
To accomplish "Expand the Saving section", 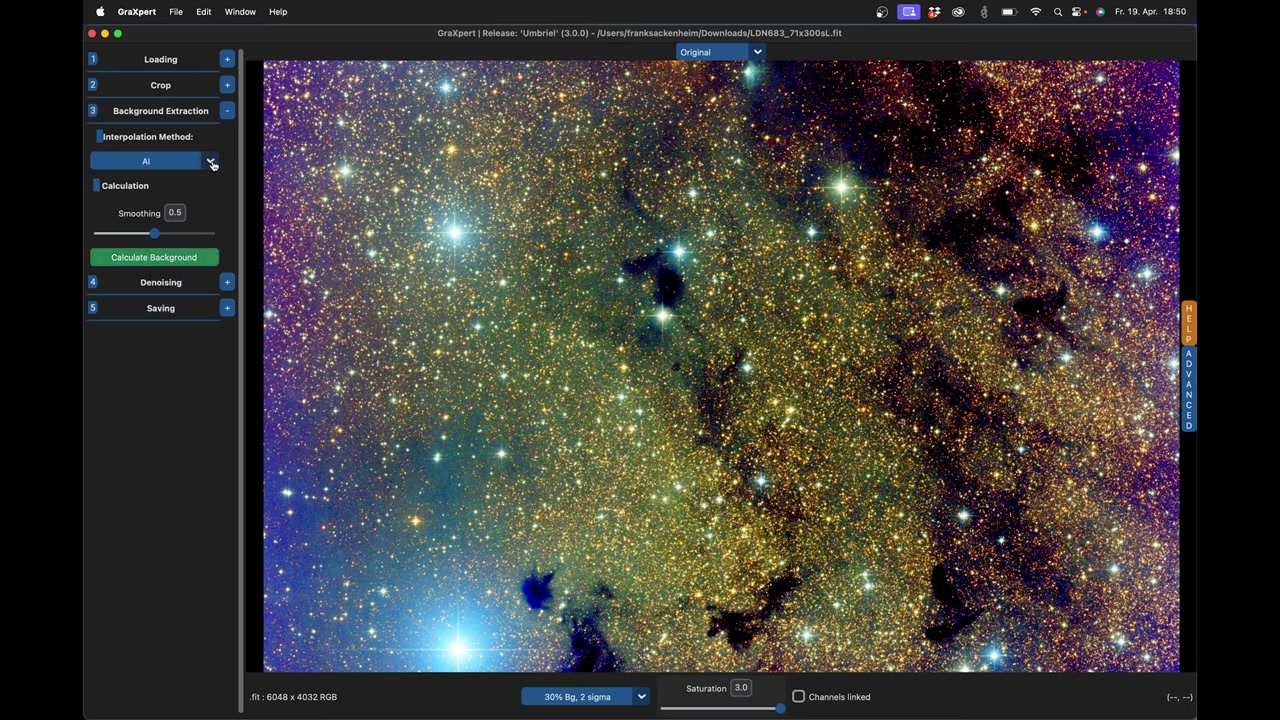I will pyautogui.click(x=227, y=308).
